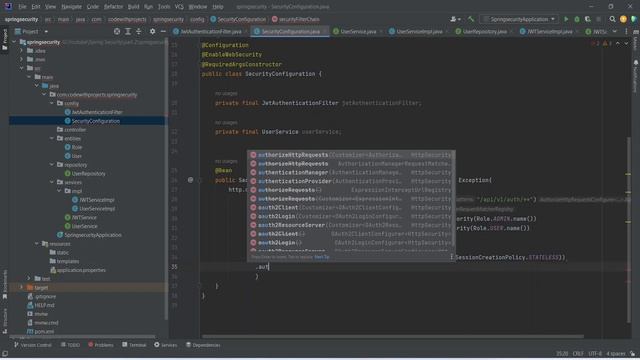The width and height of the screenshot is (640, 360).
Task: Open the File menu
Action: tap(22, 7)
